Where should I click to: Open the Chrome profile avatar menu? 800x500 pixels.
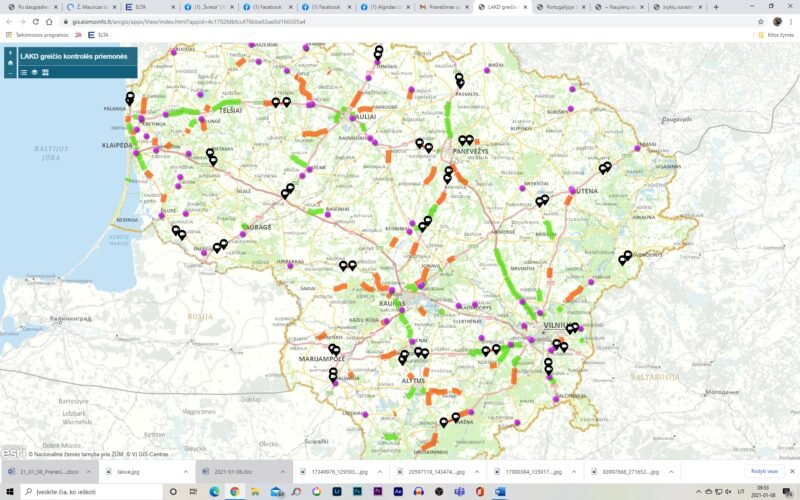(x=777, y=22)
